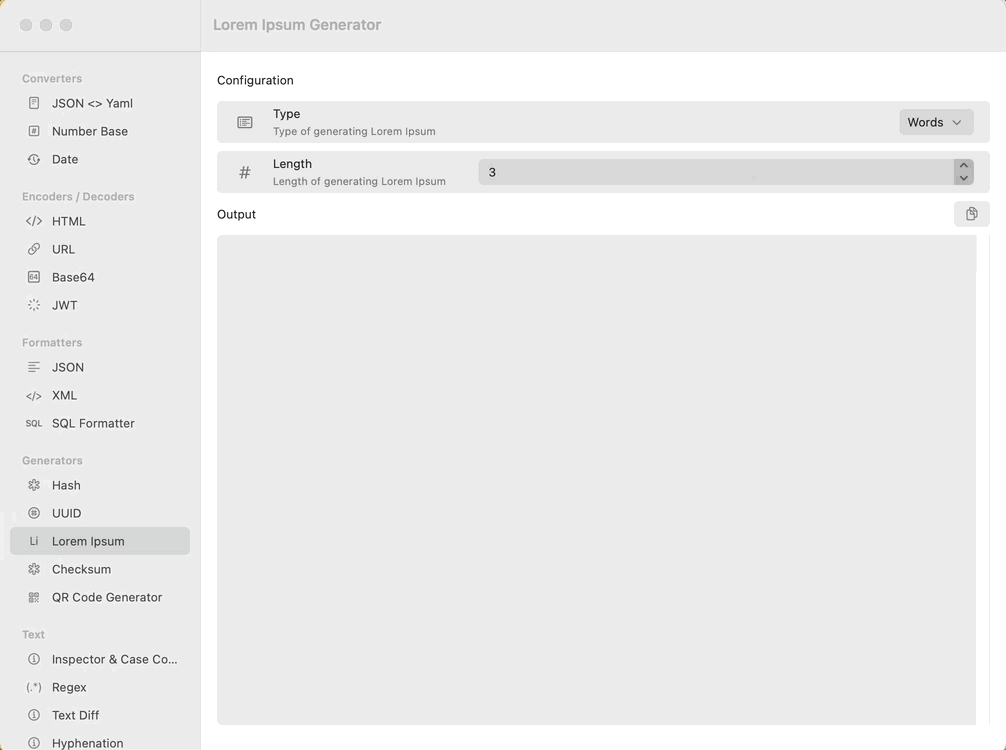Click the Lorem Ipsum Generator window title
The image size is (1006, 750).
click(x=297, y=24)
